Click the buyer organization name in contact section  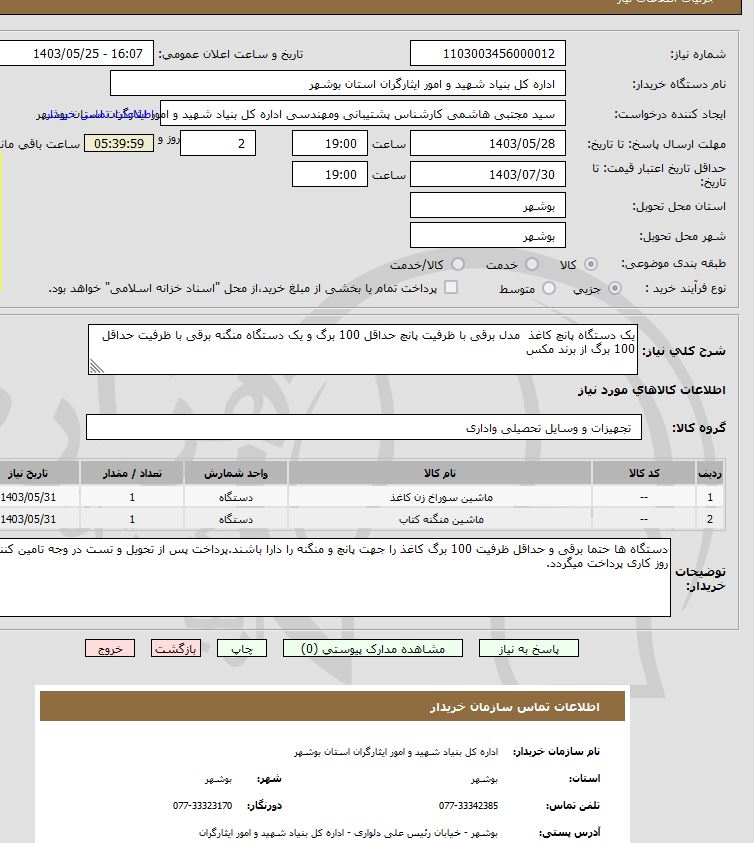(396, 752)
